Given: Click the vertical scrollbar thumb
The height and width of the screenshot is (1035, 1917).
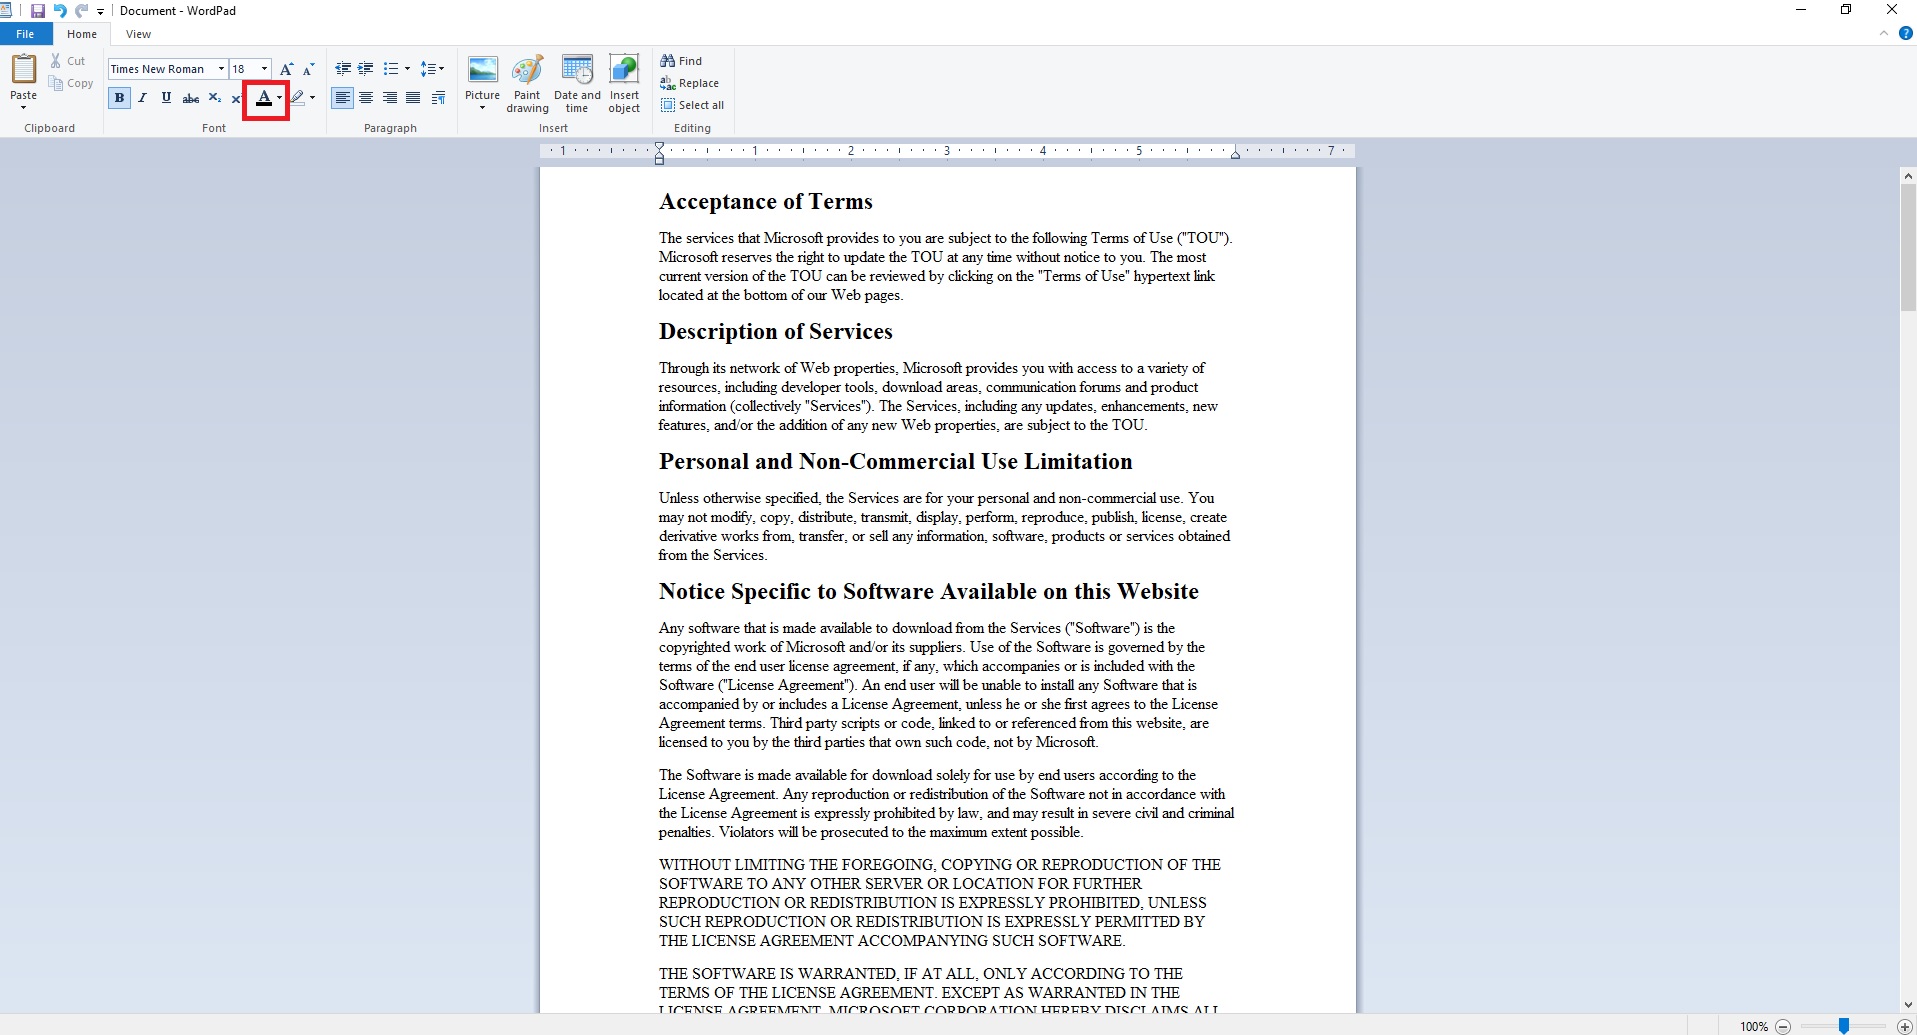Looking at the screenshot, I should 1908,248.
